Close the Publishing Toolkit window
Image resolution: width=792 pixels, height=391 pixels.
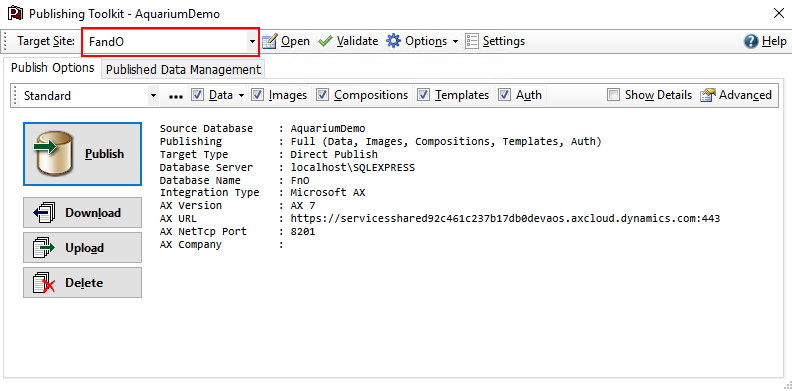(778, 13)
